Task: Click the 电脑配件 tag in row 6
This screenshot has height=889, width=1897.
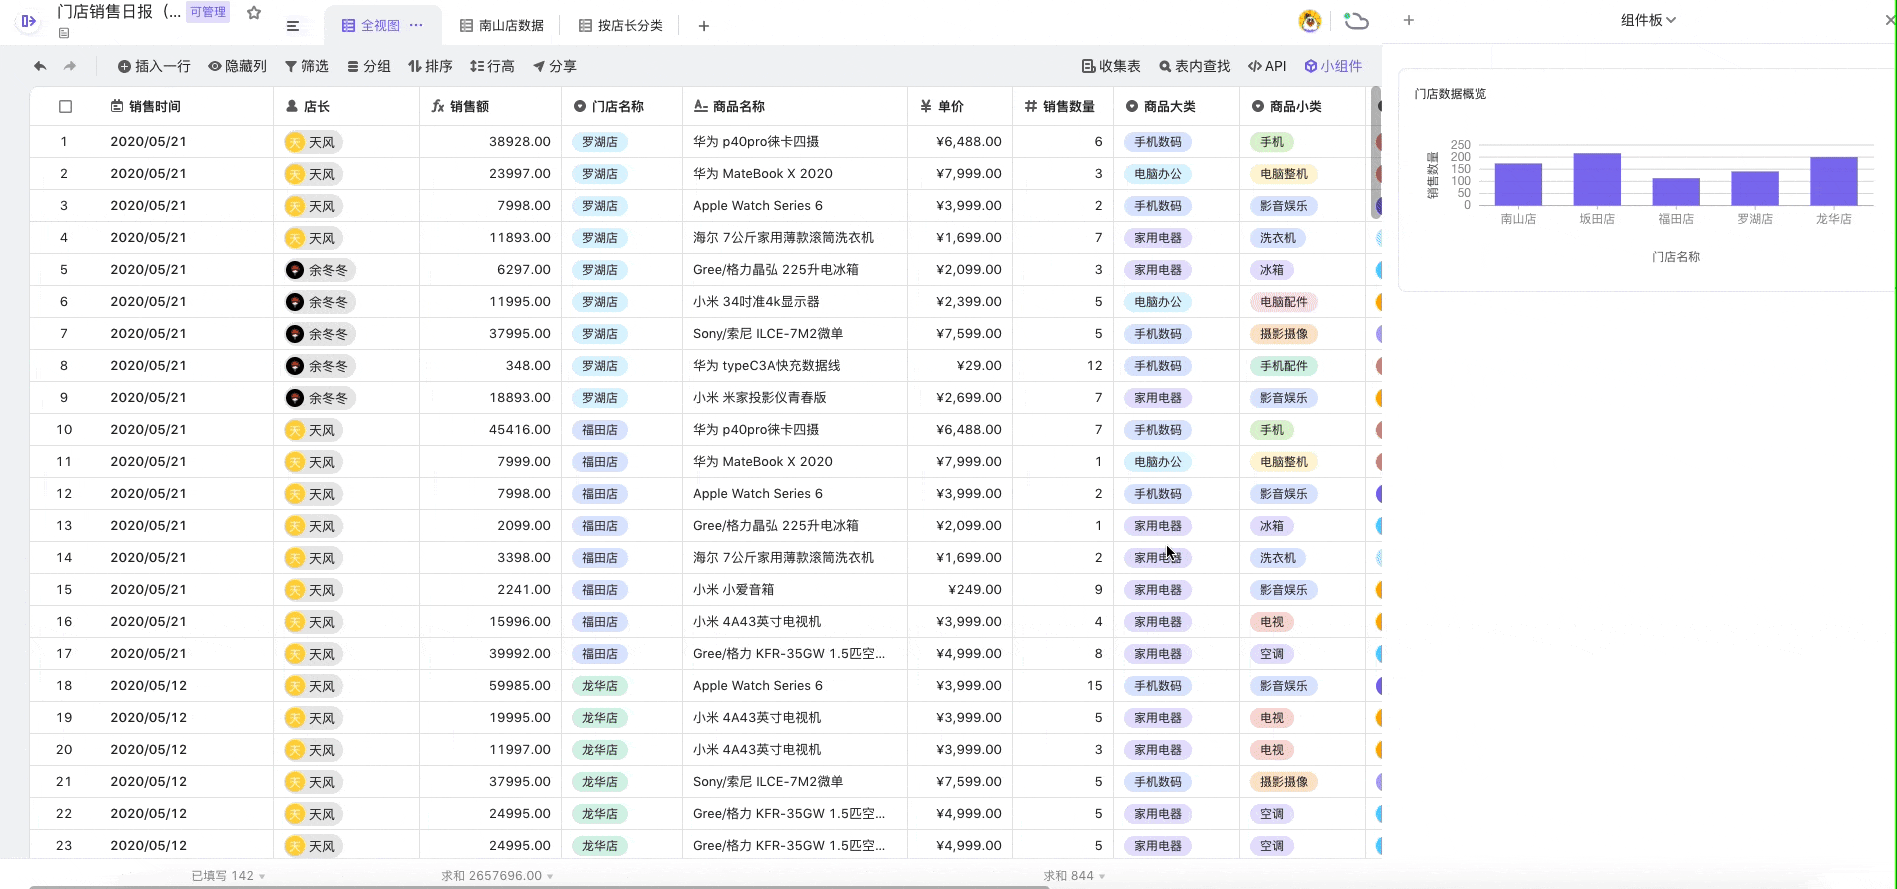Action: click(x=1284, y=302)
